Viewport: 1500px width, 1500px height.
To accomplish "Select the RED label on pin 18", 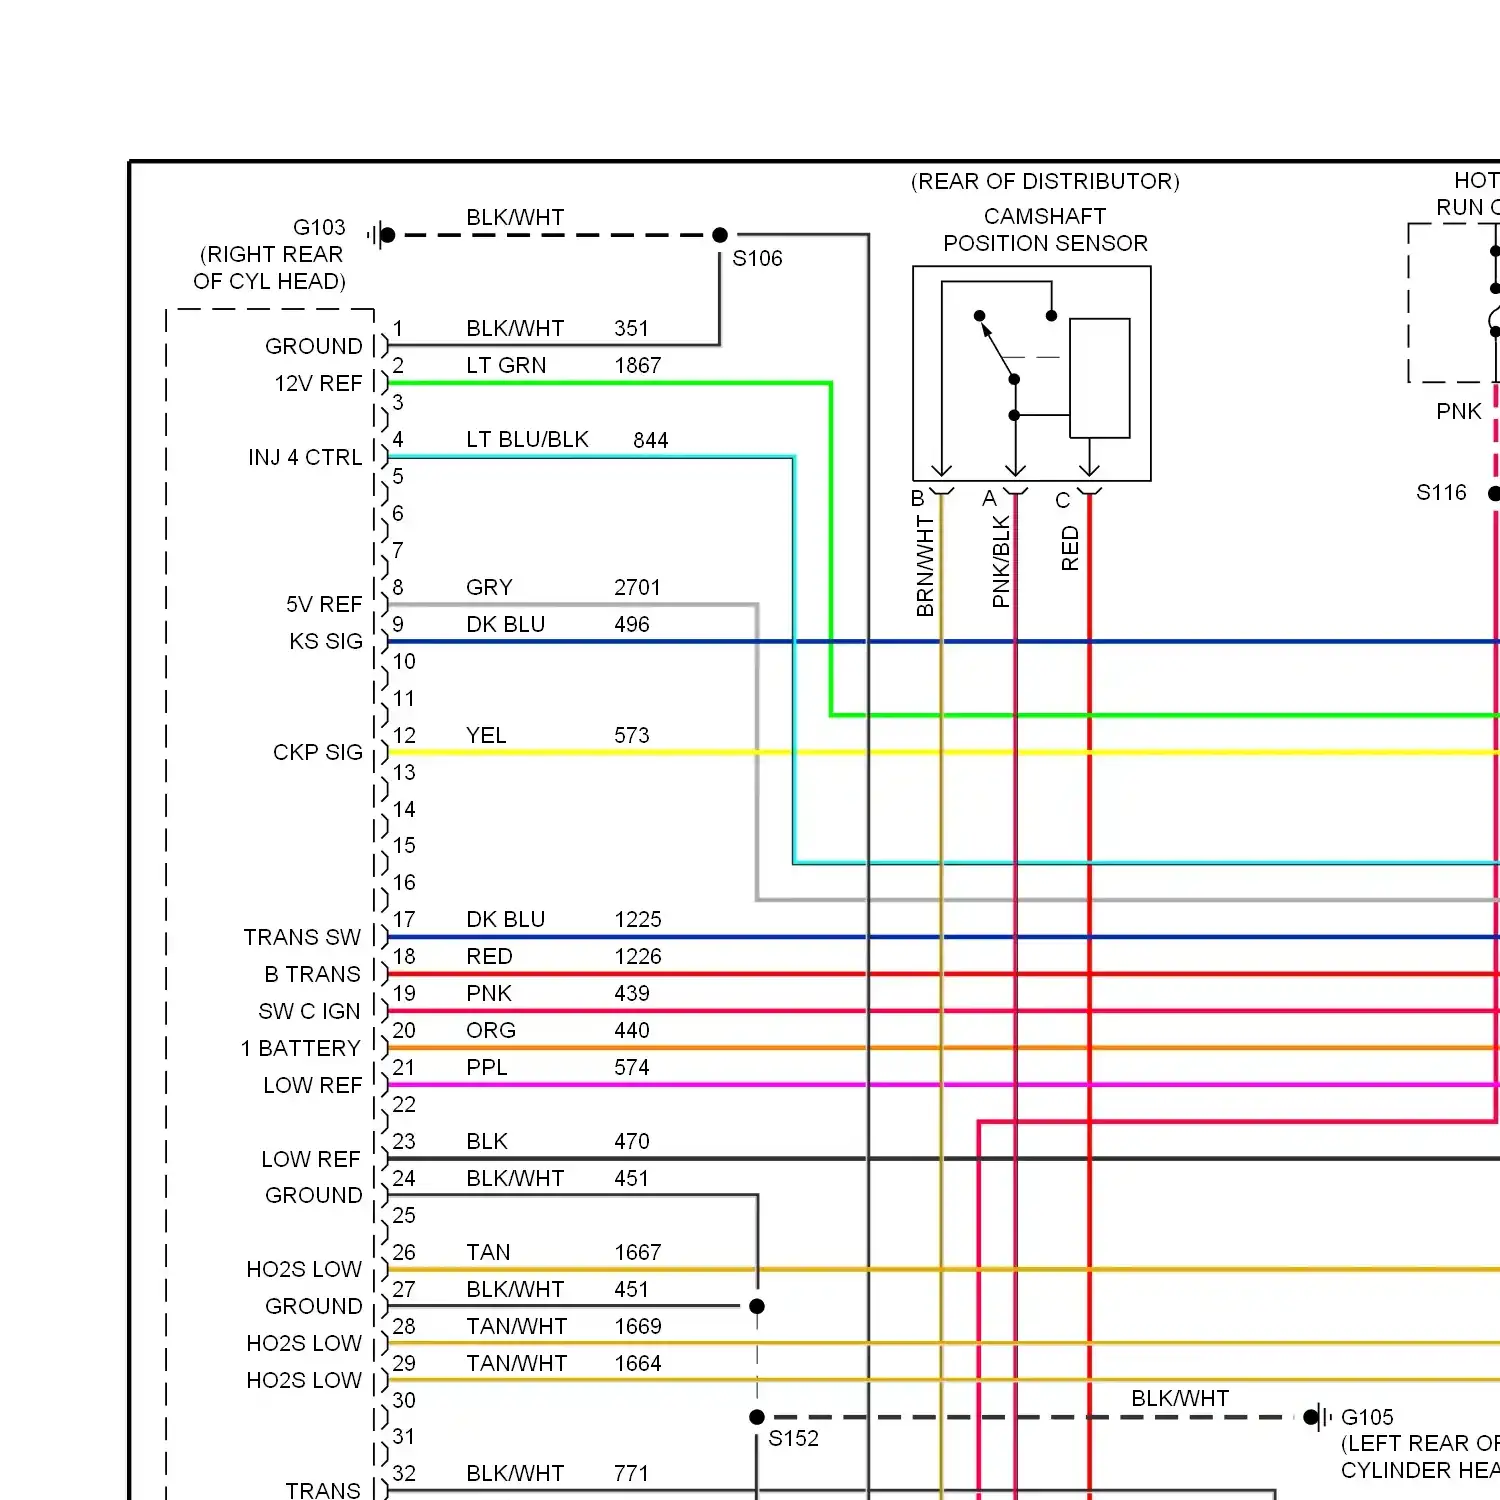I will (489, 956).
